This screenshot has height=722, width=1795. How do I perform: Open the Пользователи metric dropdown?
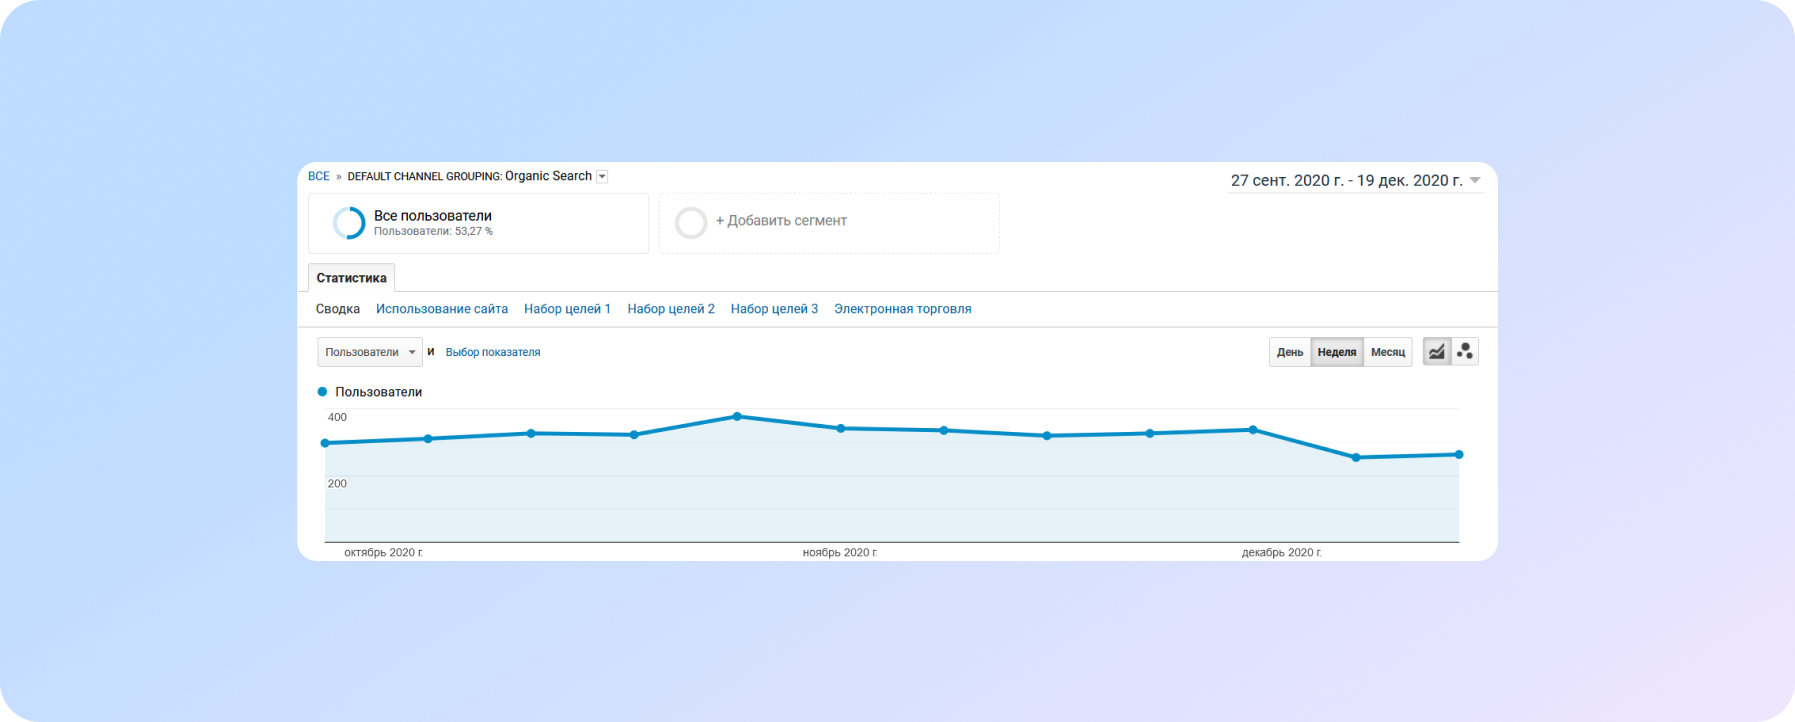point(370,352)
